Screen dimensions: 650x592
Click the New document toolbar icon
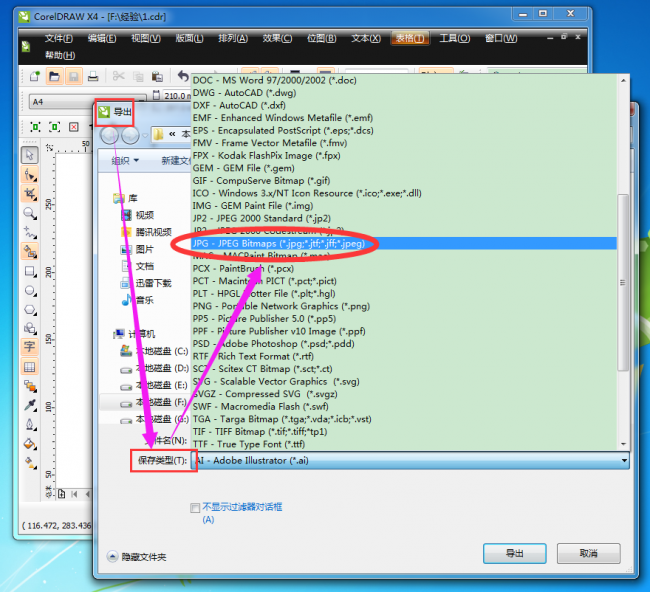(x=34, y=76)
